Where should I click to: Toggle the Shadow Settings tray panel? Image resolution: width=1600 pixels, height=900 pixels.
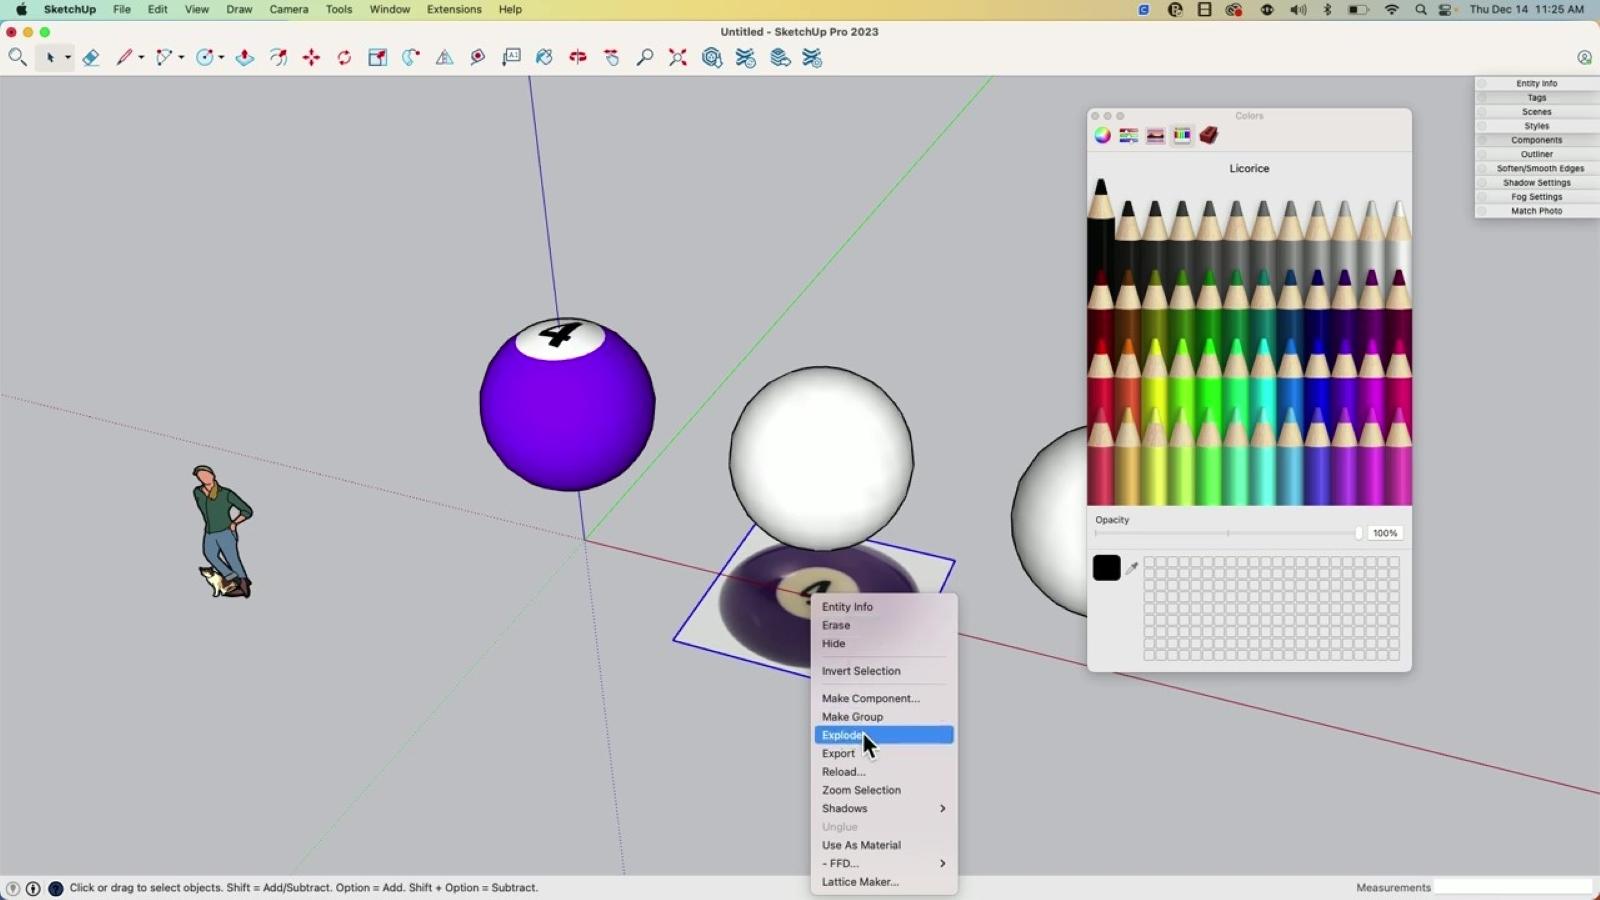click(1536, 183)
